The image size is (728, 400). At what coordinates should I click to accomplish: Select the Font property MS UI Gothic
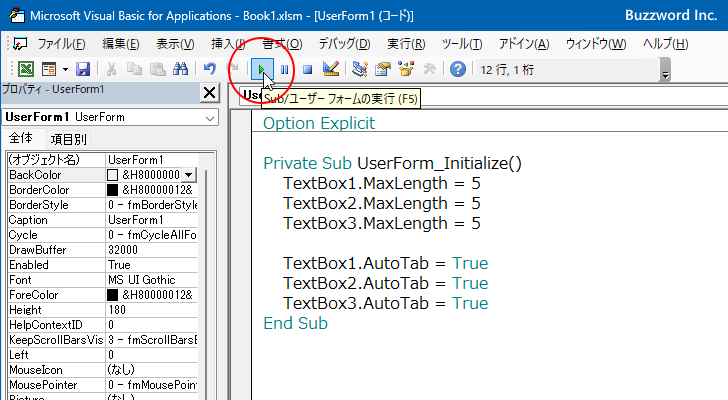coord(103,280)
